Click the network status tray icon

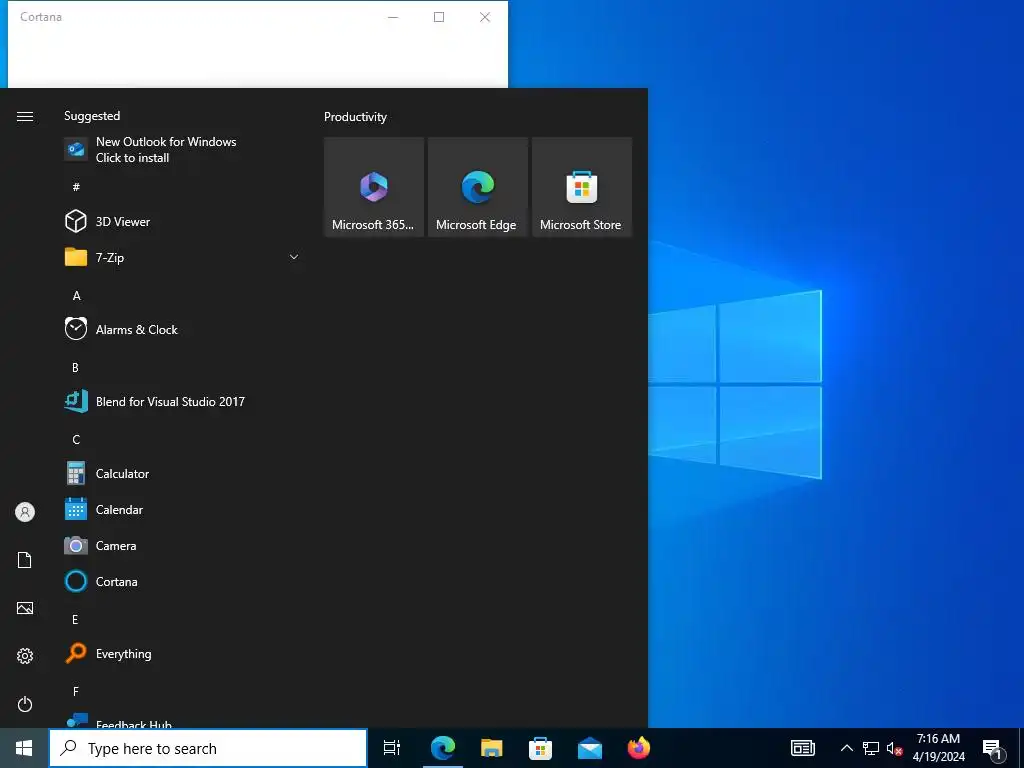point(871,748)
